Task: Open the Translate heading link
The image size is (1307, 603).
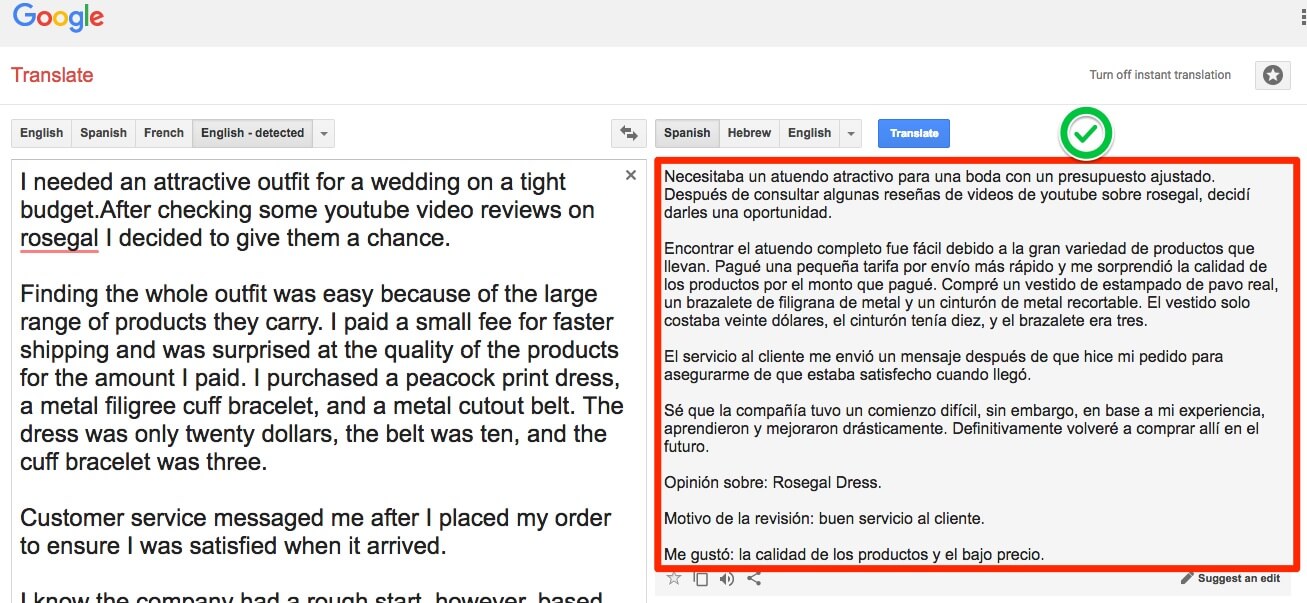Action: tap(52, 75)
